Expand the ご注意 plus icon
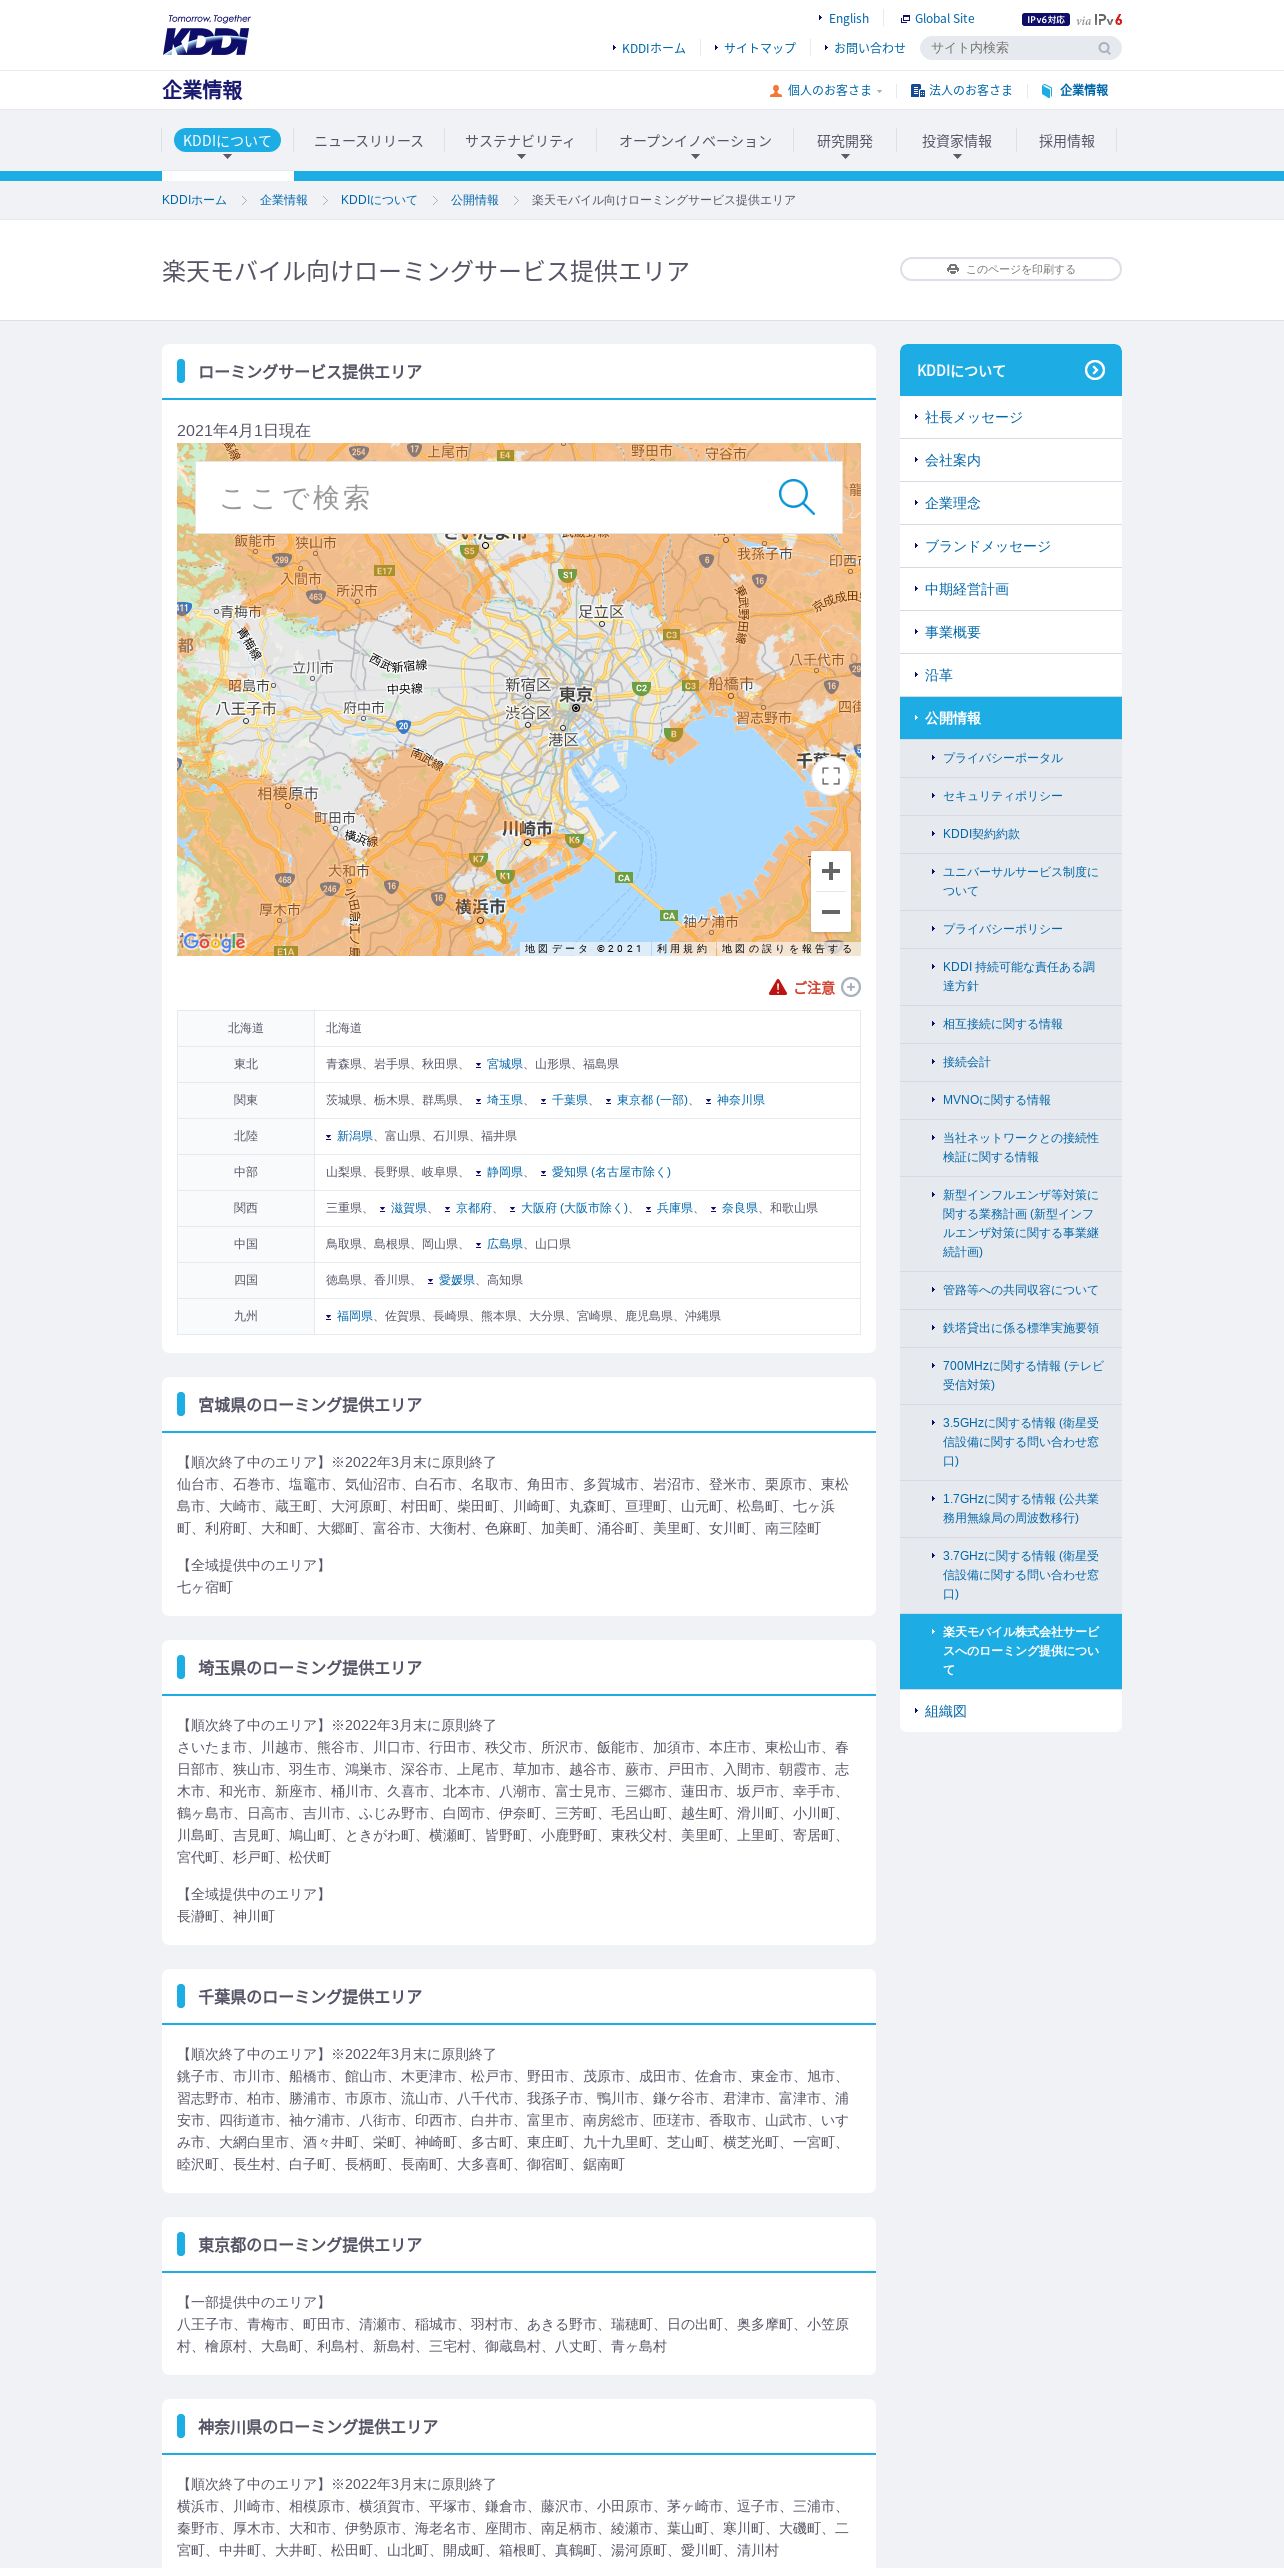Image resolution: width=1284 pixels, height=2568 pixels. pos(851,987)
